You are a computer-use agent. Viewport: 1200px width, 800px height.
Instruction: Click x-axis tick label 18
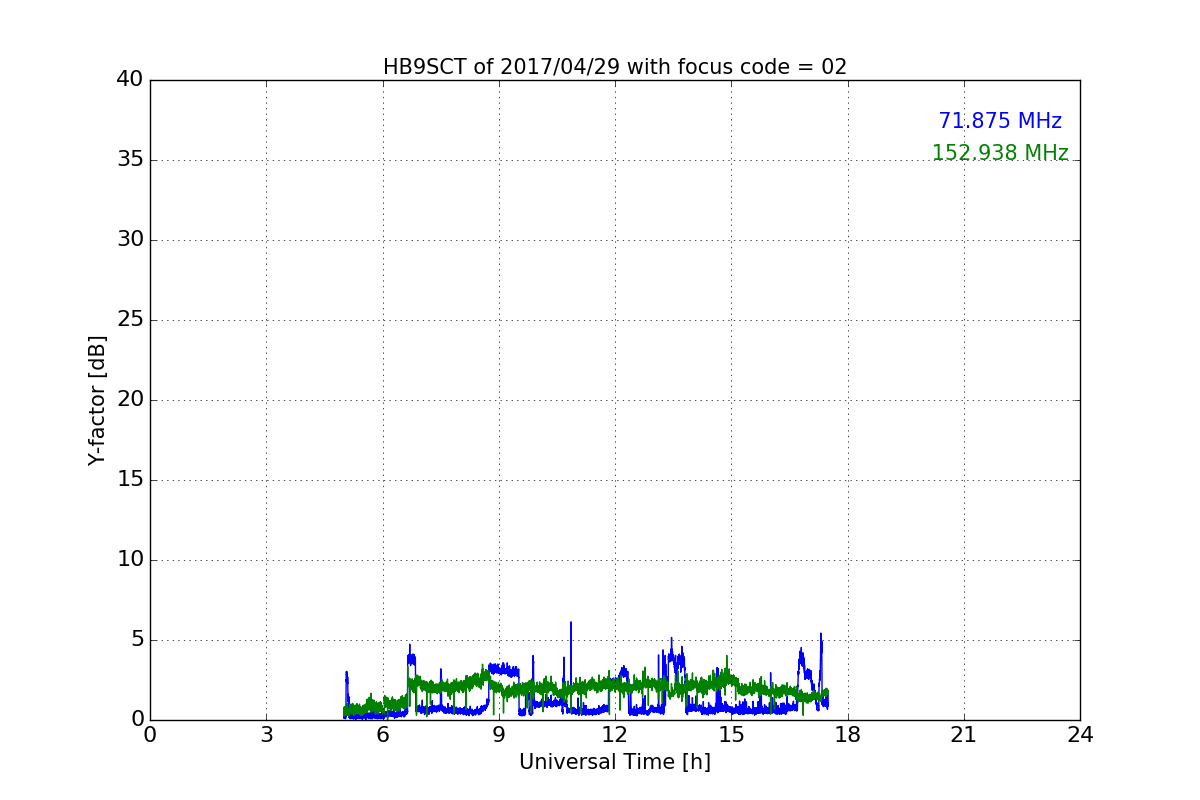[x=848, y=735]
